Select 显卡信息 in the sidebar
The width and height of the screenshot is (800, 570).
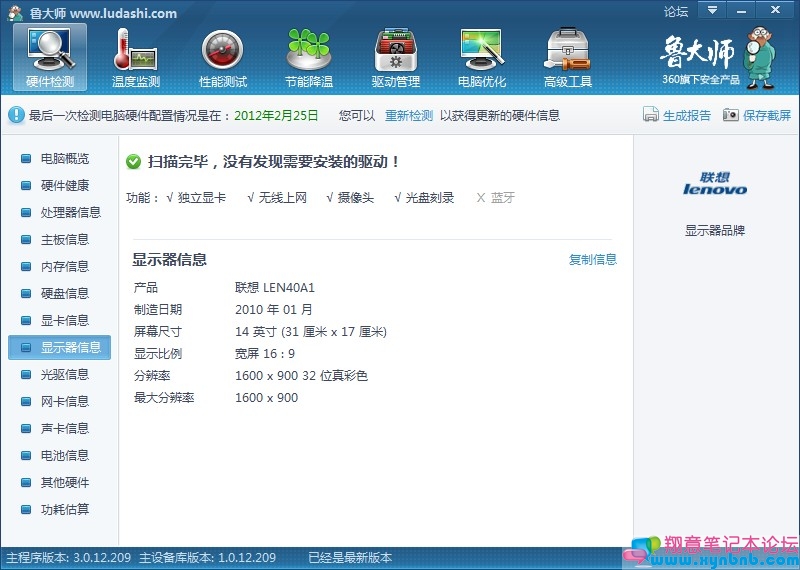pos(64,321)
